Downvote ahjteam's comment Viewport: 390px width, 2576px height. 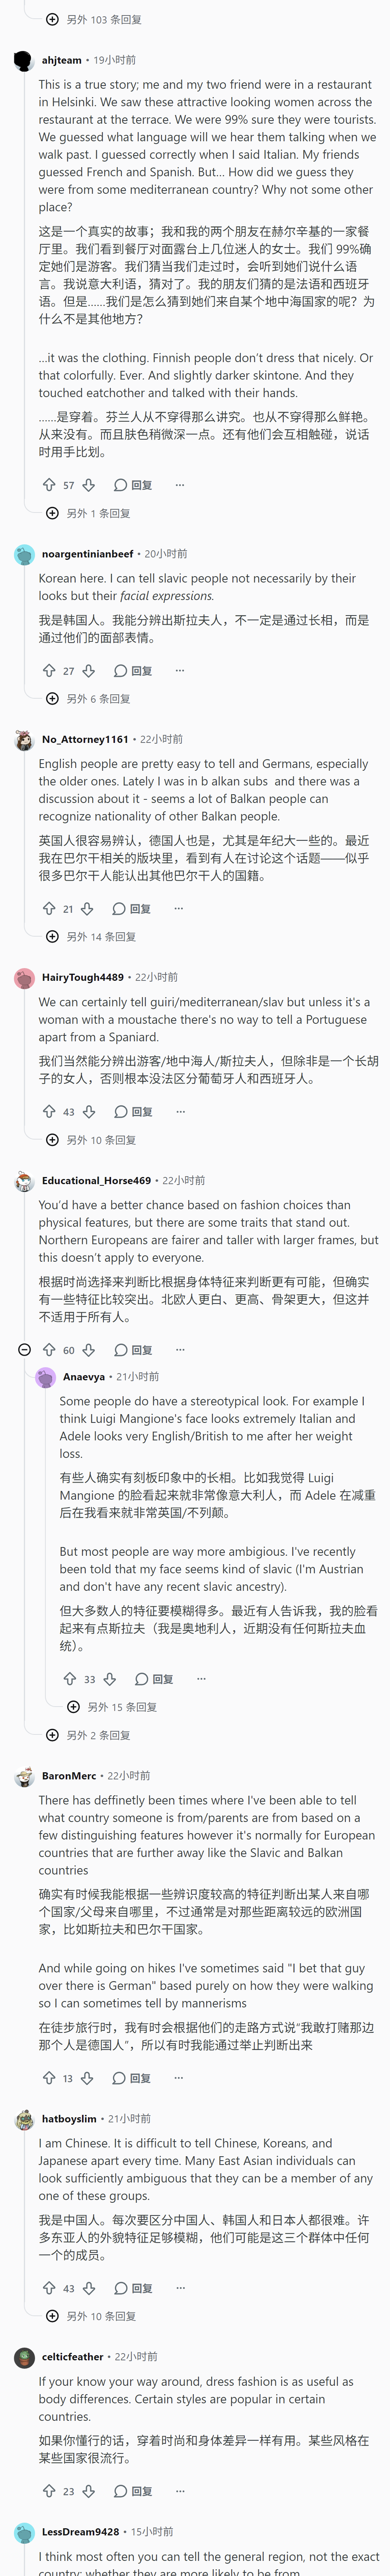[x=88, y=485]
